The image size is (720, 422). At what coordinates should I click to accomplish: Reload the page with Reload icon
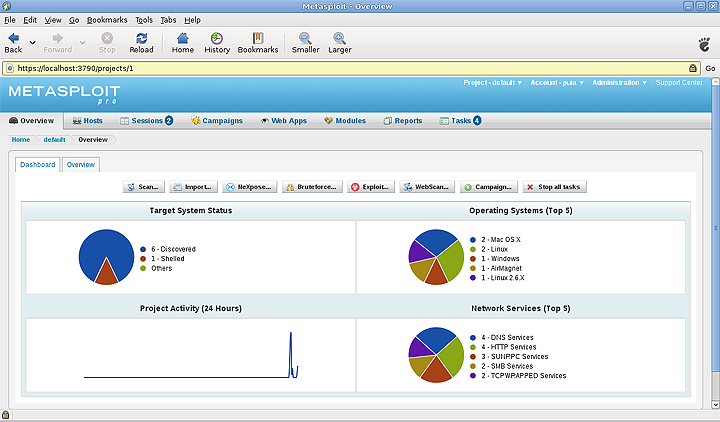141,38
